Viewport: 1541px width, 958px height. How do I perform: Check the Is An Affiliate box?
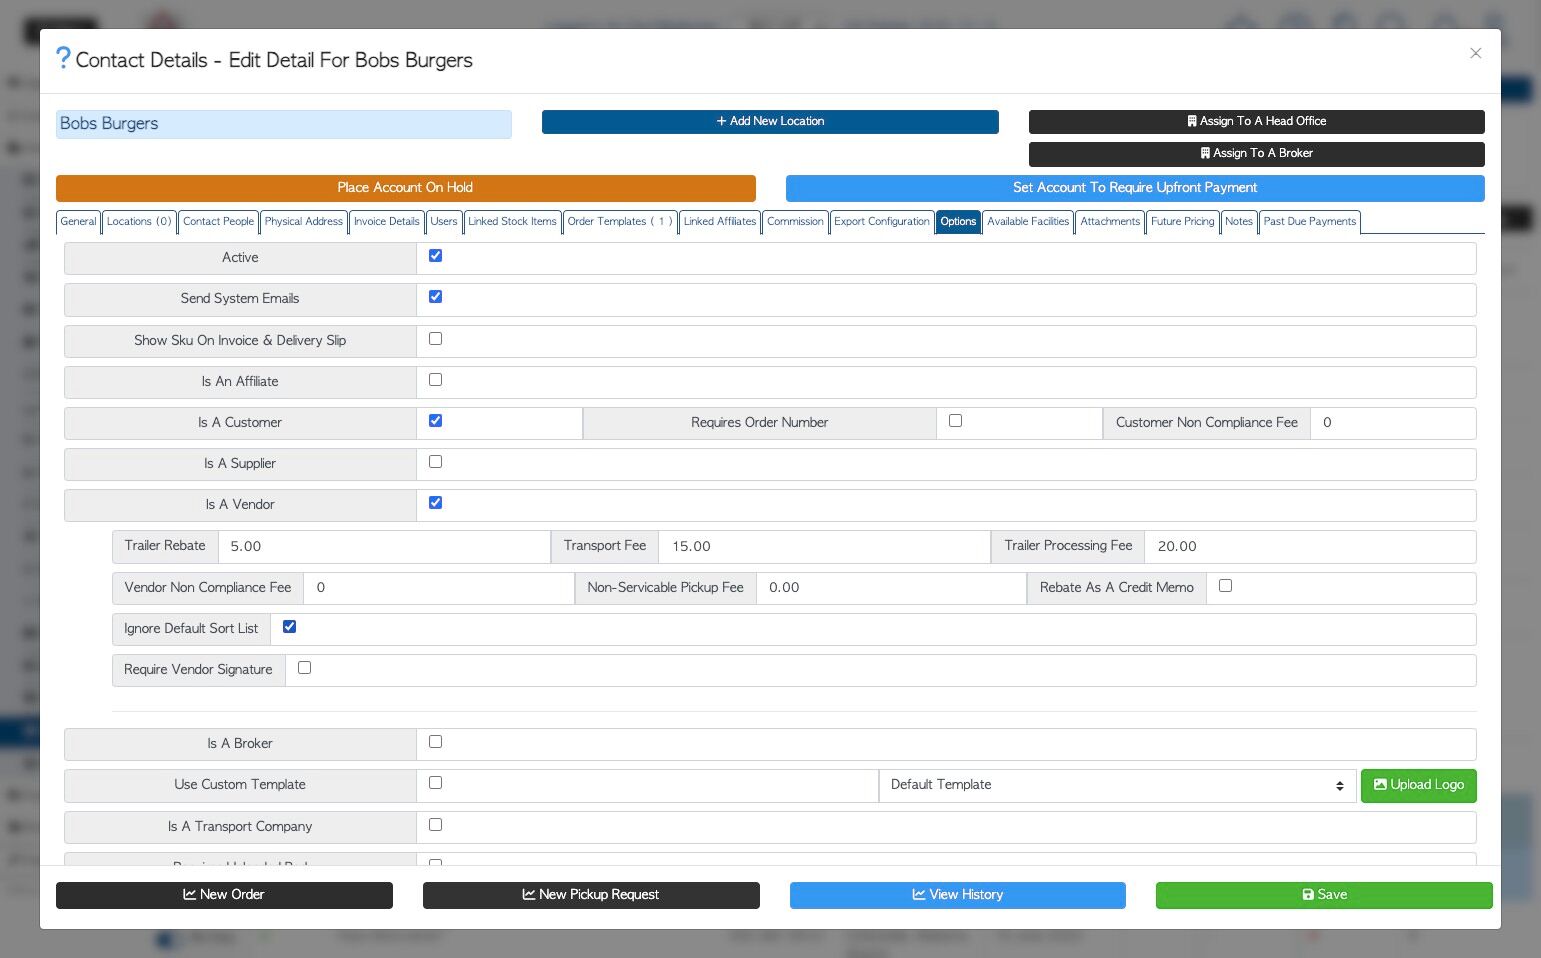click(x=435, y=380)
